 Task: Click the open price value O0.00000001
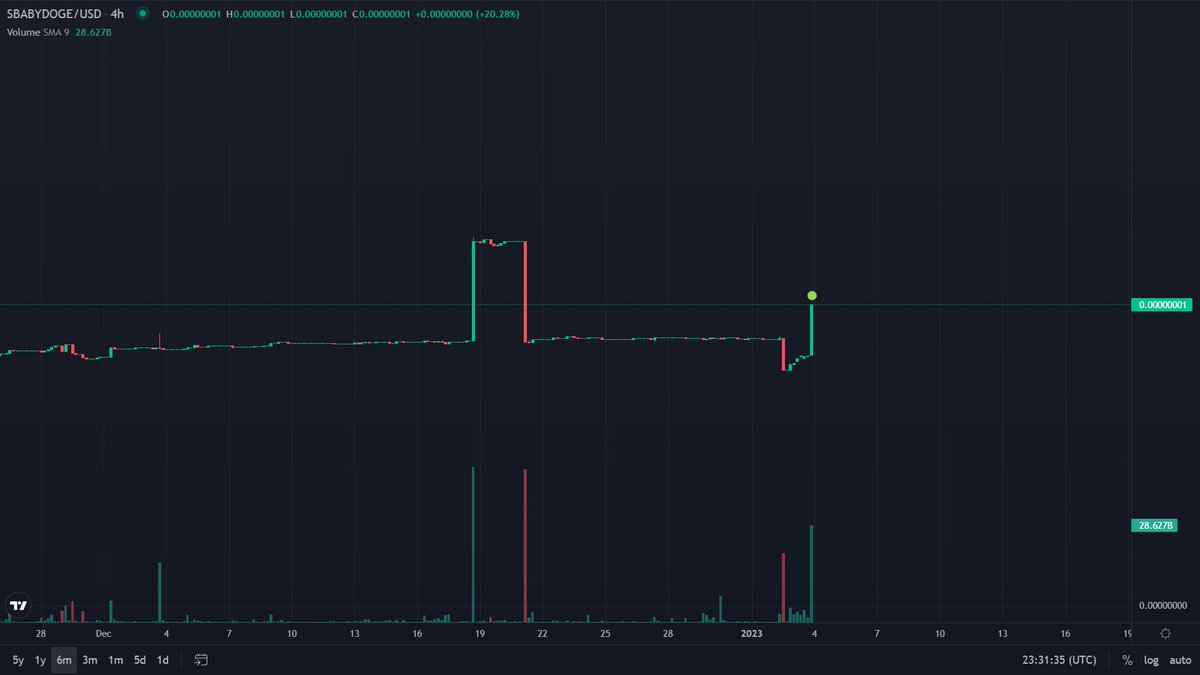(x=193, y=14)
